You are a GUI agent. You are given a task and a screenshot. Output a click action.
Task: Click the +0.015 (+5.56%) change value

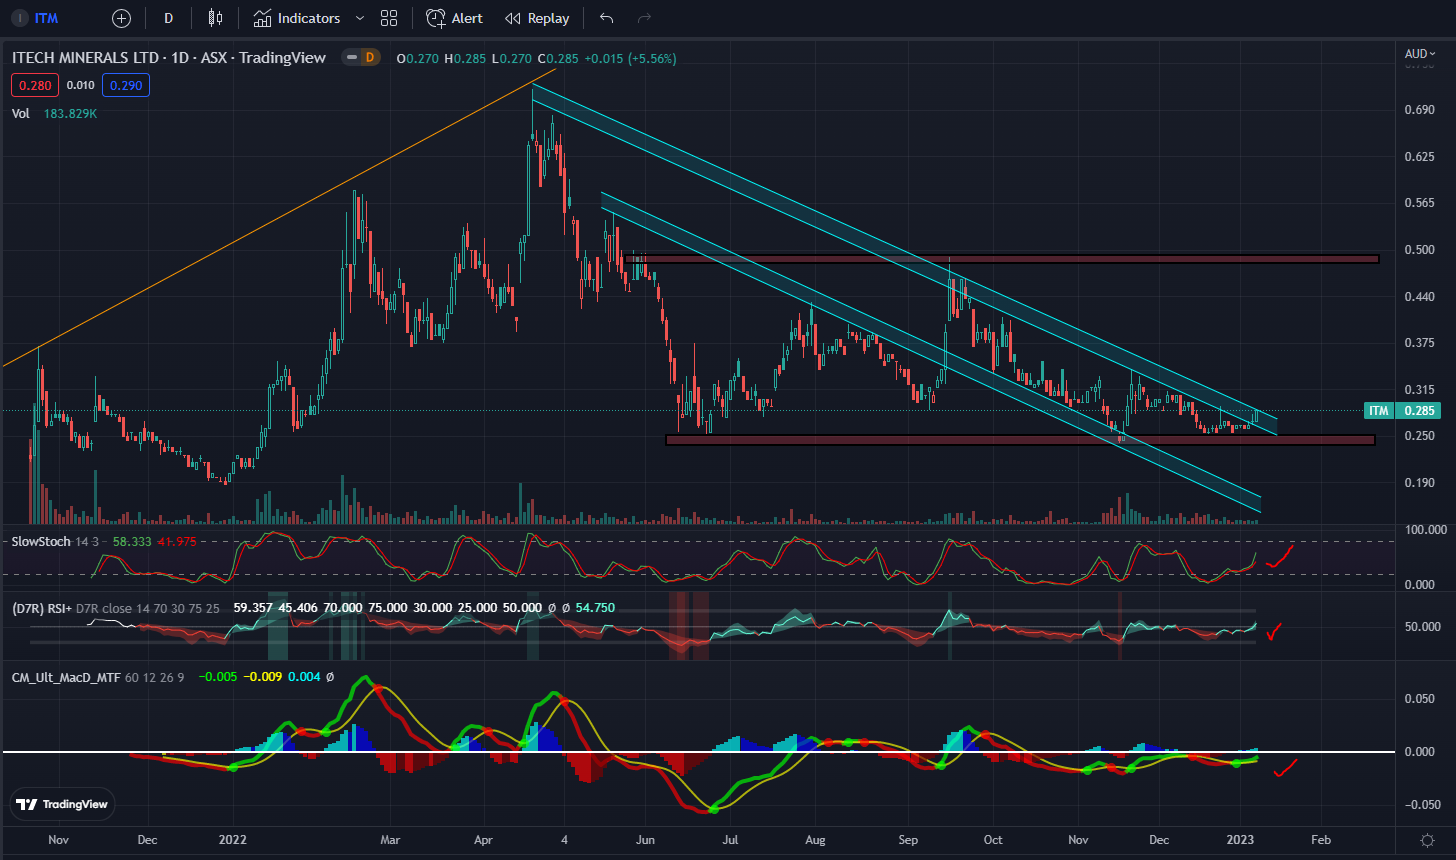click(x=629, y=59)
